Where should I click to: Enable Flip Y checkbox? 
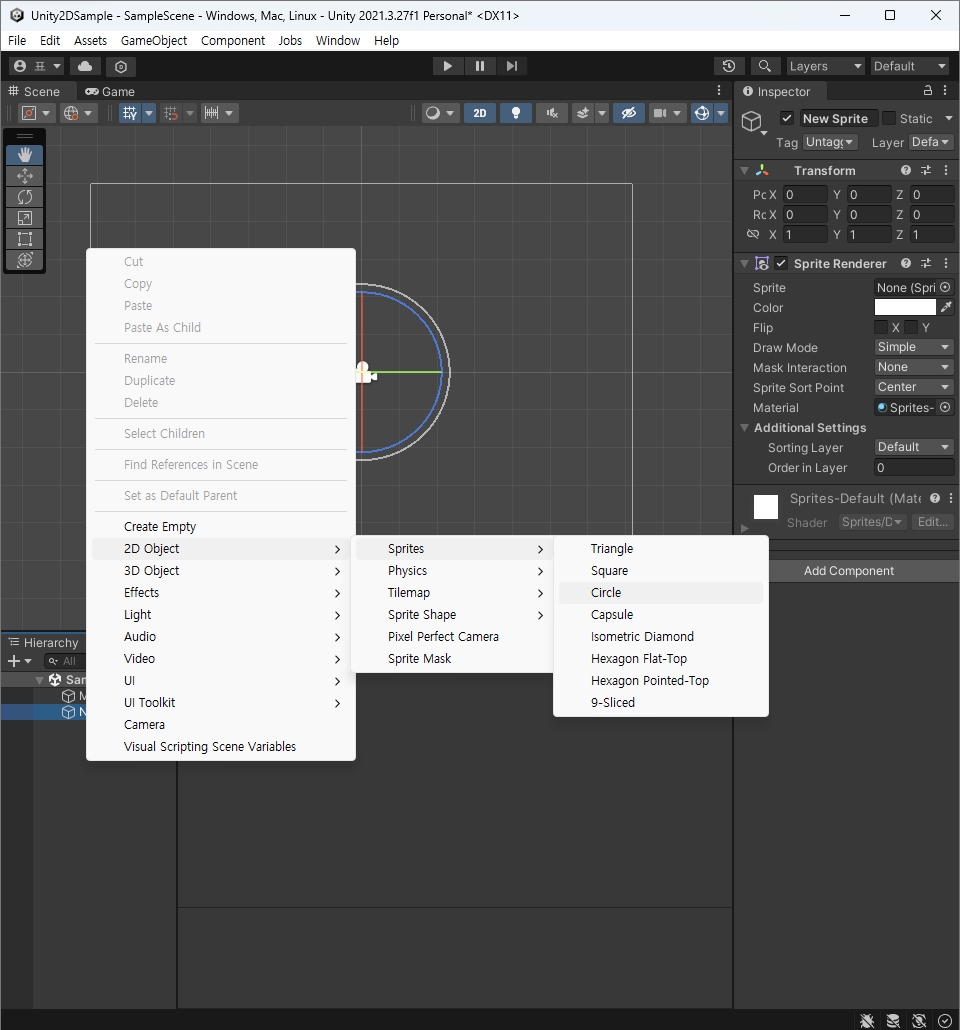point(911,327)
